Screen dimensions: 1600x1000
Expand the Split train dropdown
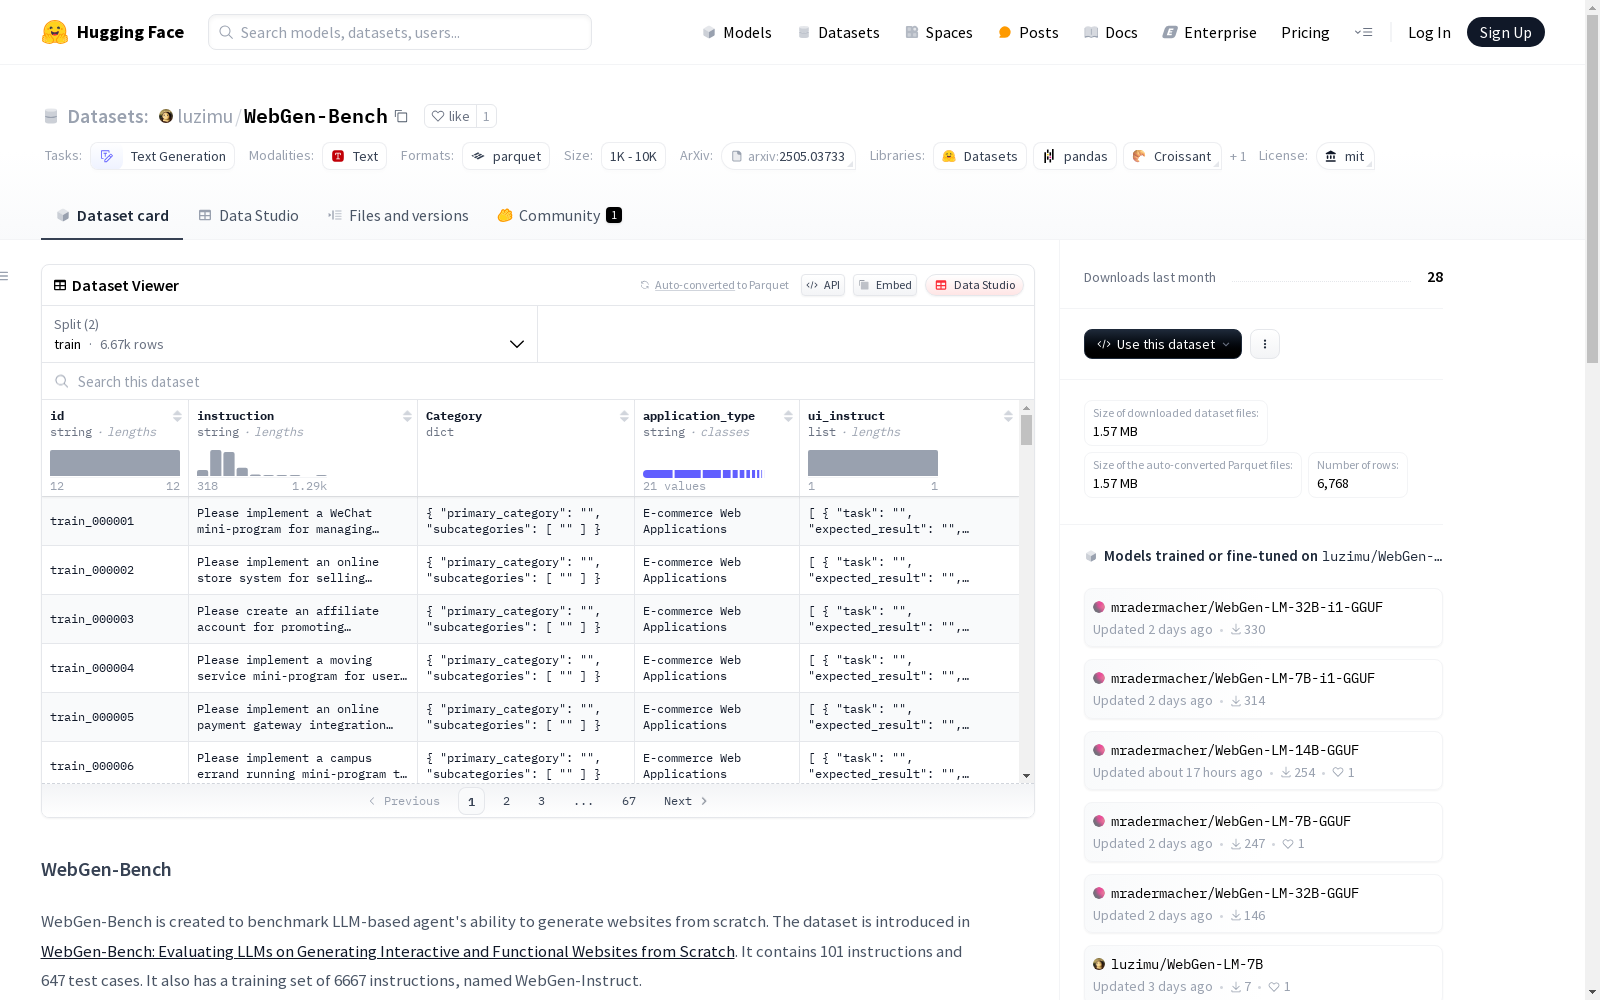click(x=290, y=334)
